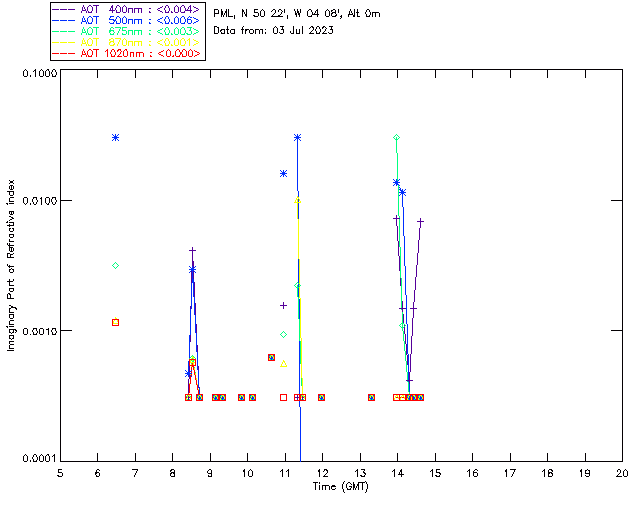The image size is (640, 512).
Task: Click the Imaginary Part of Refractive index axis title
Action: pos(10,265)
